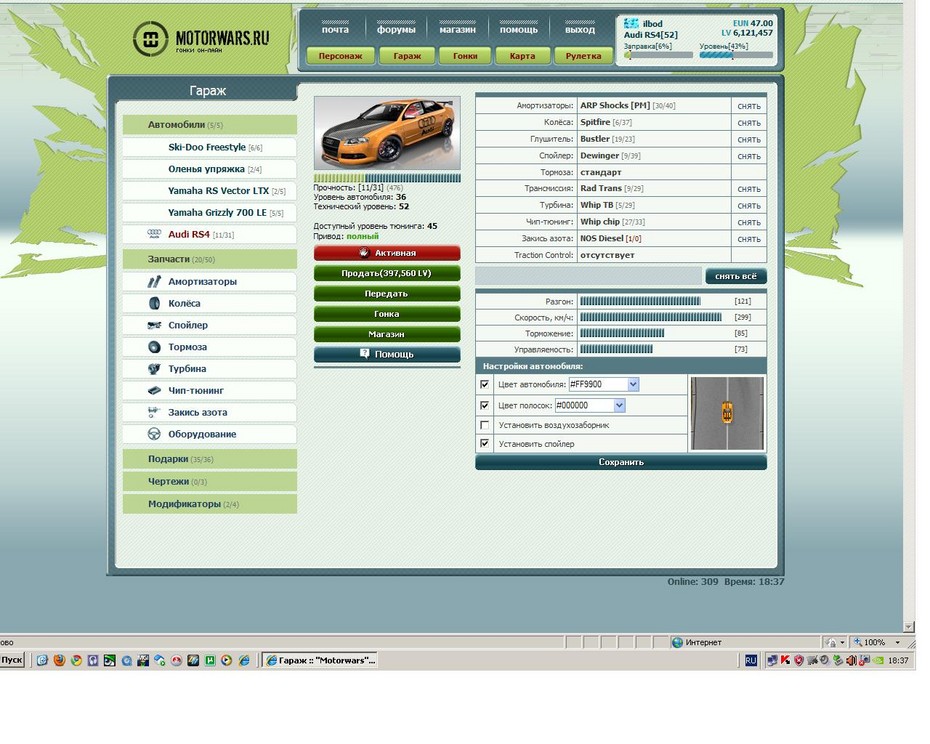Open the Карта tab
This screenshot has height=744, width=930.
(x=522, y=56)
